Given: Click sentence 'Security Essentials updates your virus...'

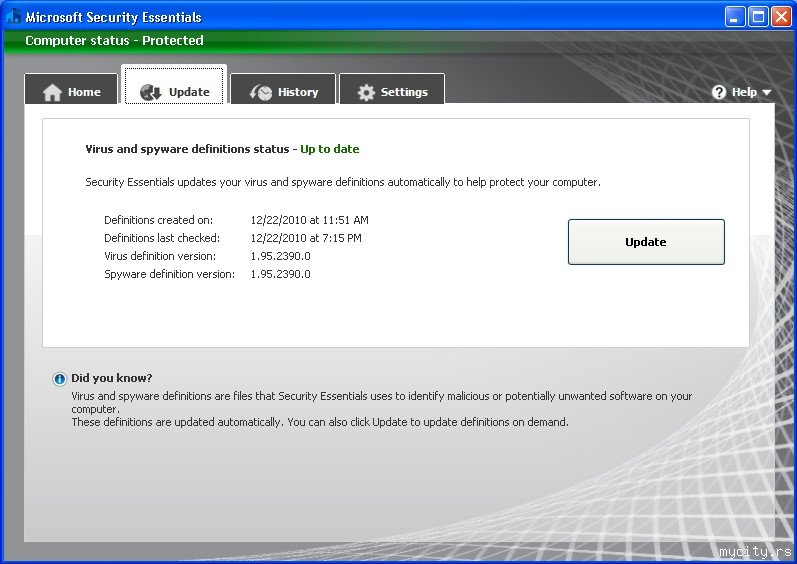Looking at the screenshot, I should (343, 182).
